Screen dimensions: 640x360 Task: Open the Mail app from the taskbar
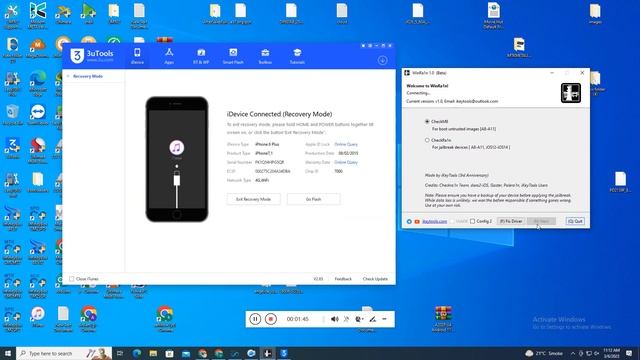[186, 353]
